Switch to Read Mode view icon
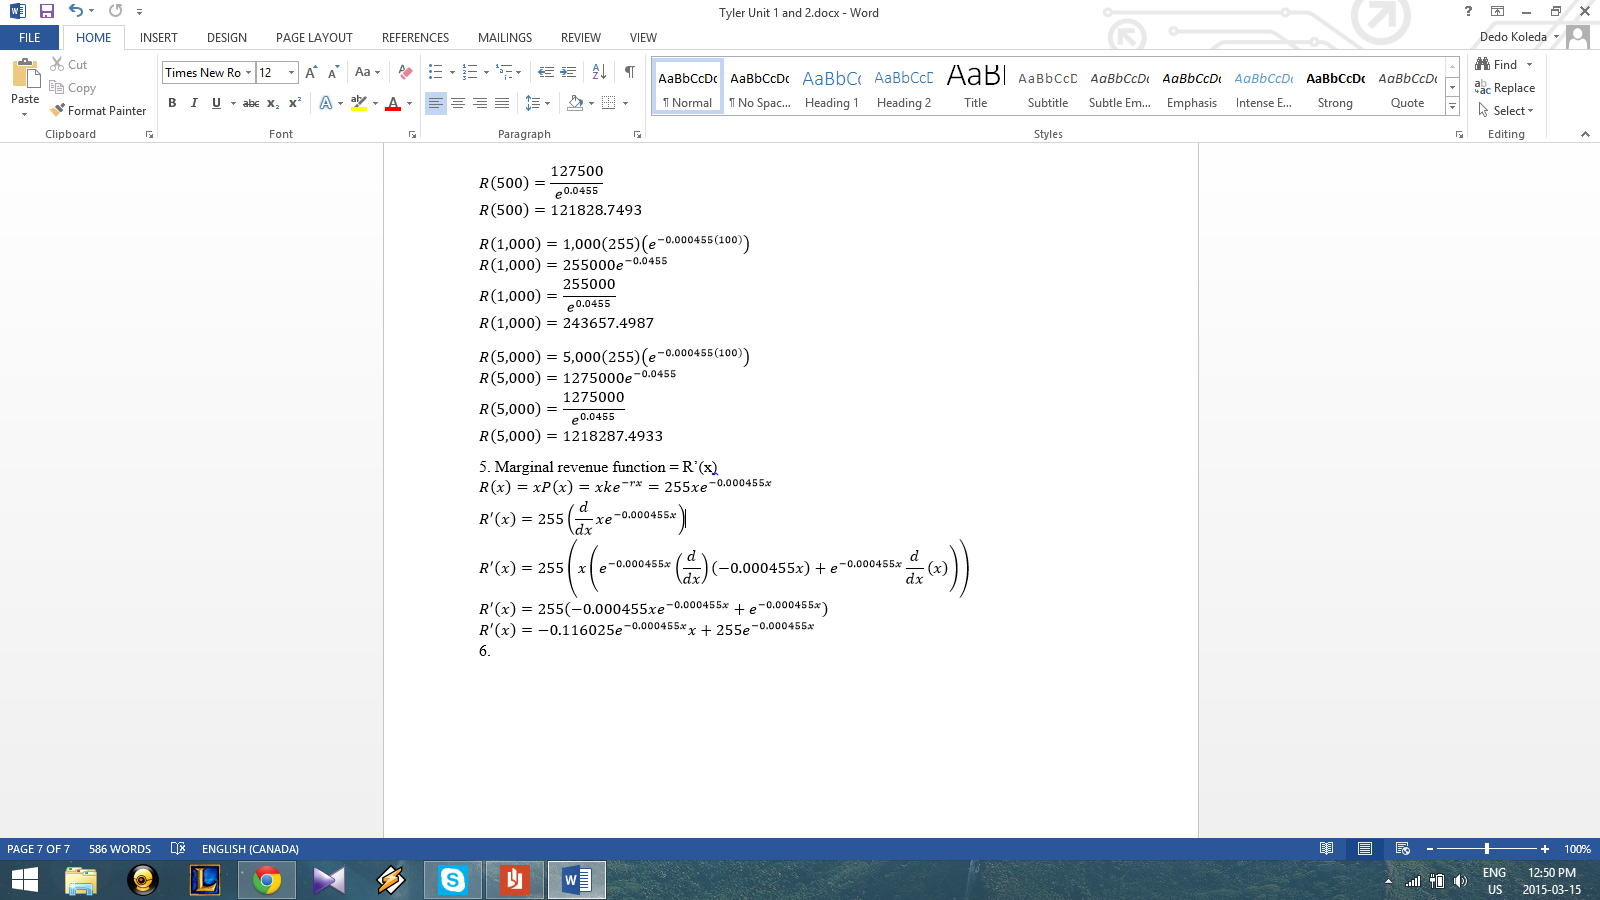1600x900 pixels. point(1326,849)
